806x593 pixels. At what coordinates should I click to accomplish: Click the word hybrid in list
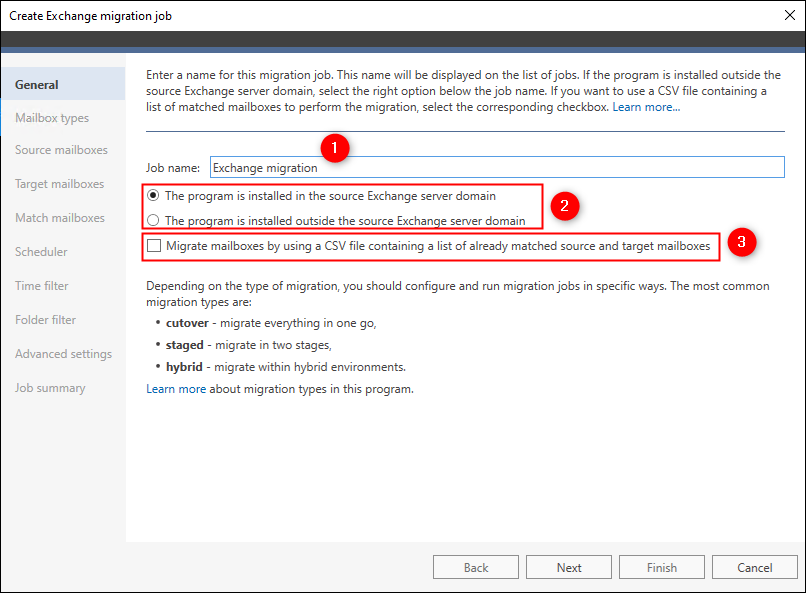[x=184, y=367]
